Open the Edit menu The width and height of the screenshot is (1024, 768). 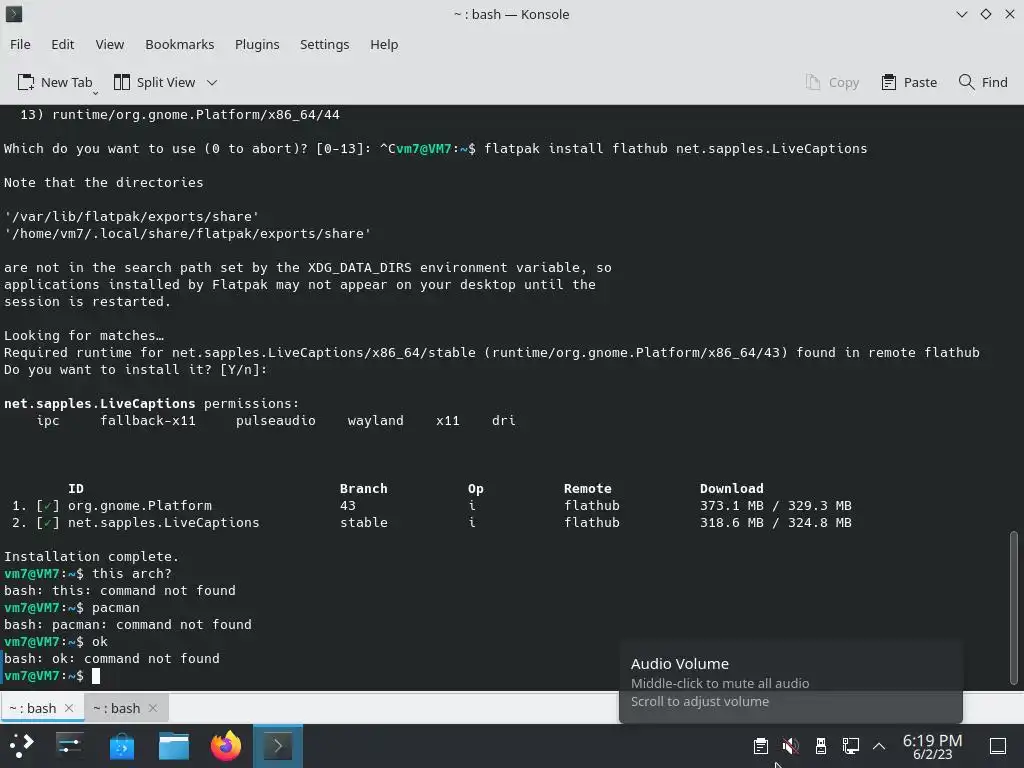click(63, 44)
